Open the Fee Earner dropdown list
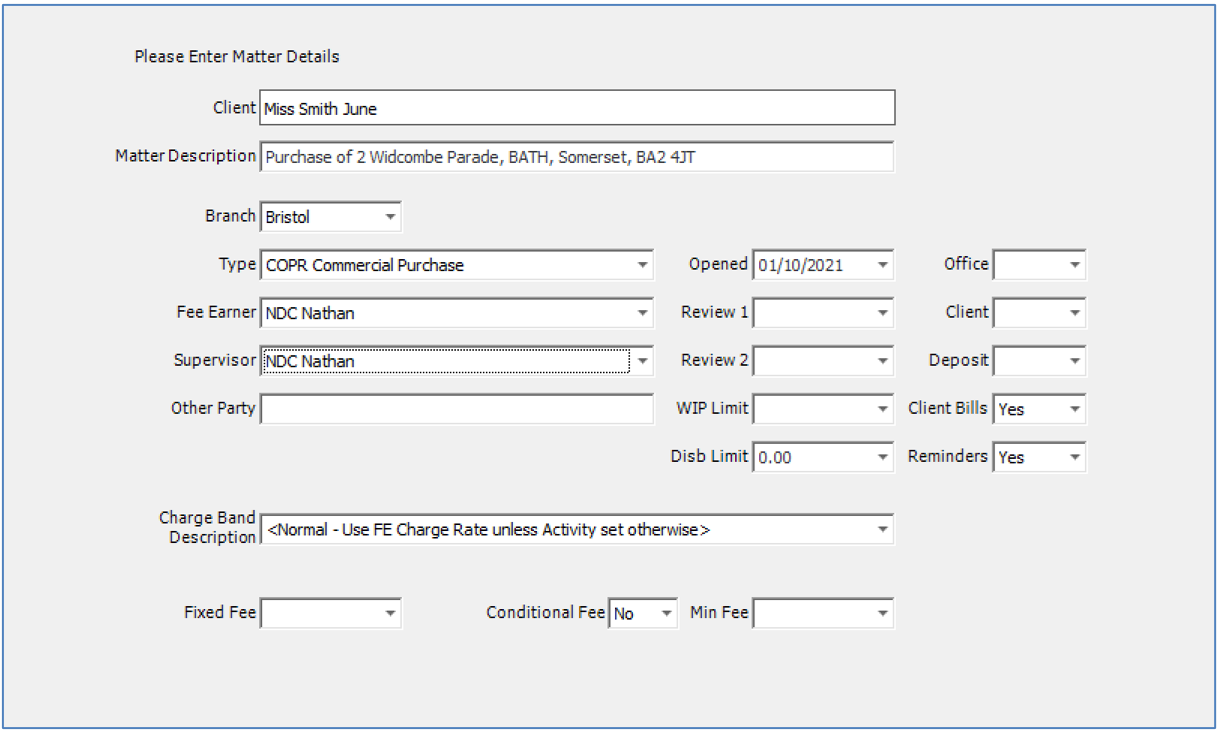 click(x=642, y=313)
